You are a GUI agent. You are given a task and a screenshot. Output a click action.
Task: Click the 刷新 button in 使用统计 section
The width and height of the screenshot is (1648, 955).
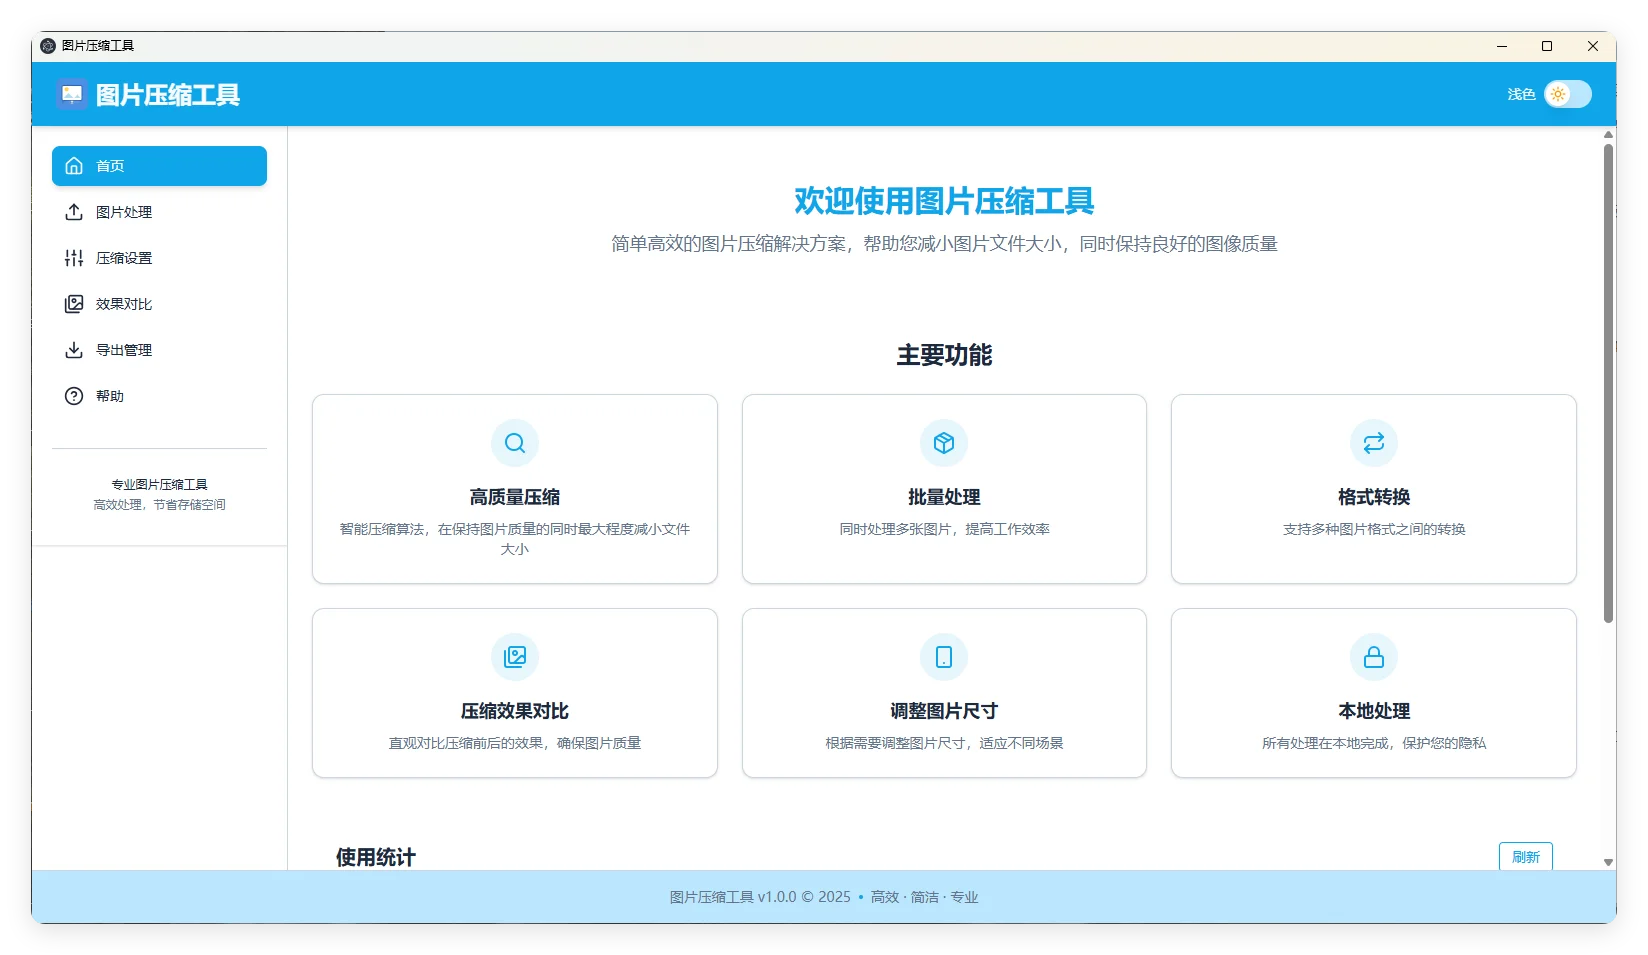coord(1525,856)
